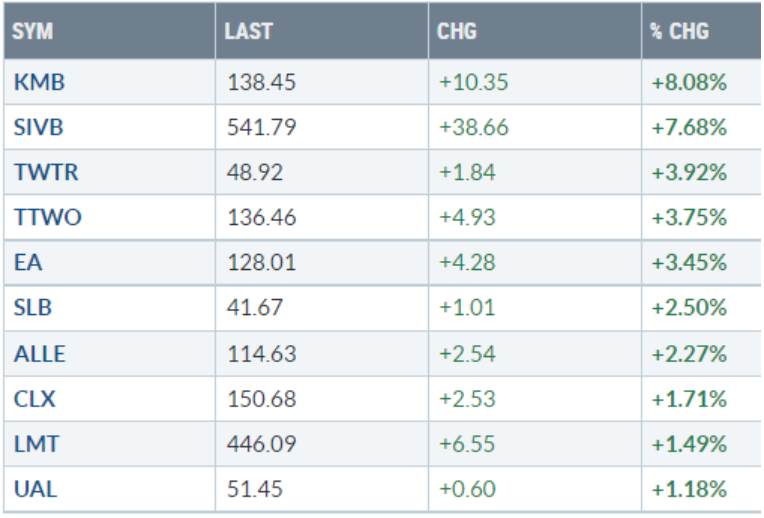Open the EA stock symbol link
Viewport: 764px width, 518px height.
28,264
